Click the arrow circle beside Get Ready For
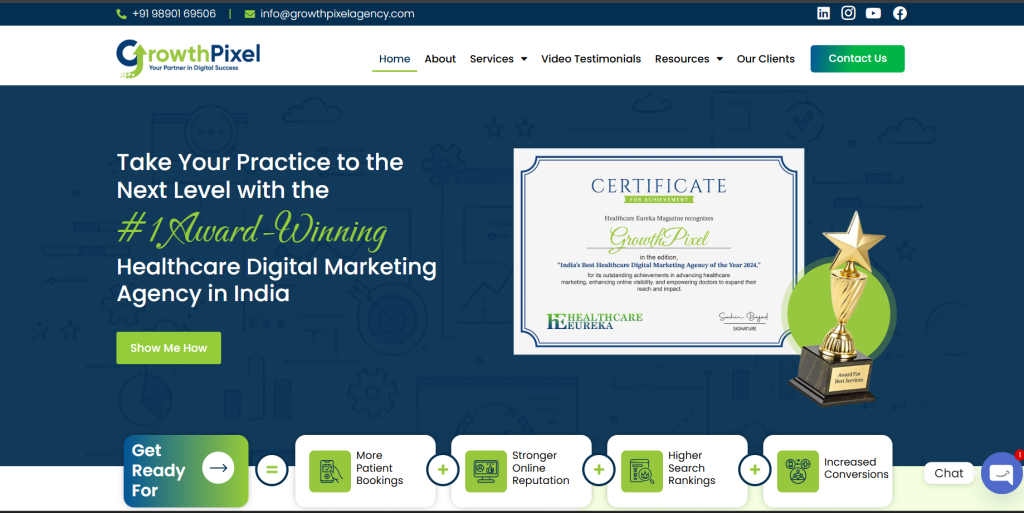1024x513 pixels. [218, 468]
